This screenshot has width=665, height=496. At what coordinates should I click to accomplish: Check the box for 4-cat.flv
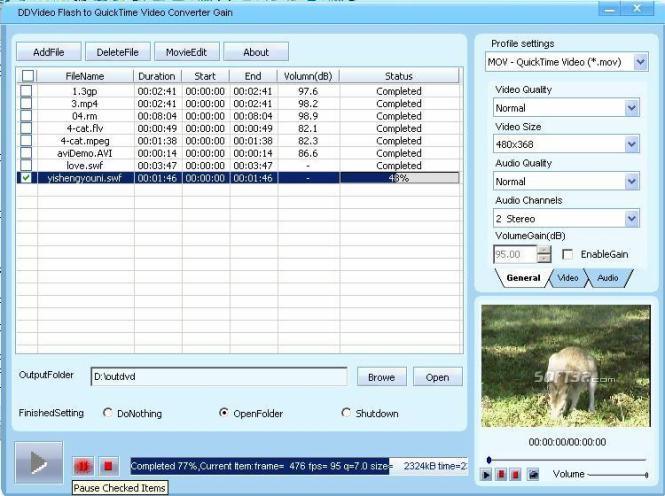pos(26,128)
